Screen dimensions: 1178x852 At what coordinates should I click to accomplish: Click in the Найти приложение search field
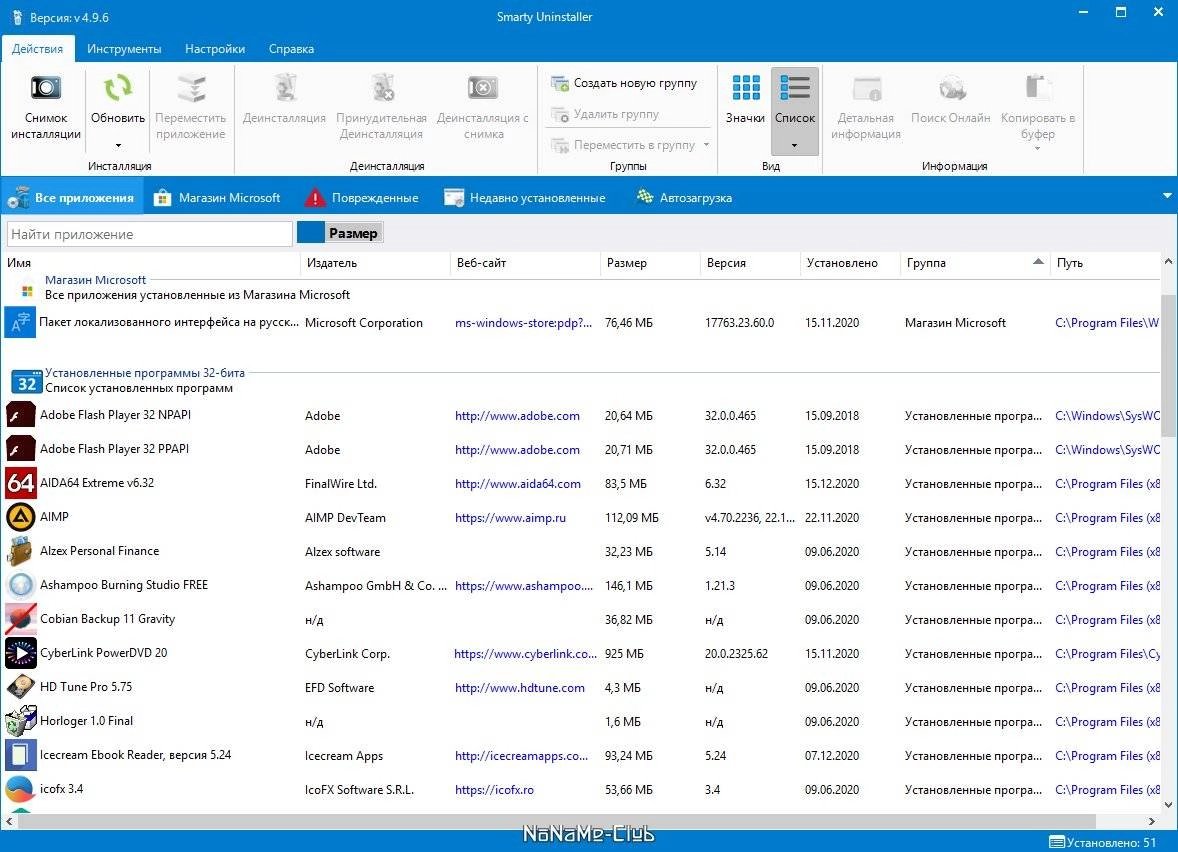tap(150, 234)
